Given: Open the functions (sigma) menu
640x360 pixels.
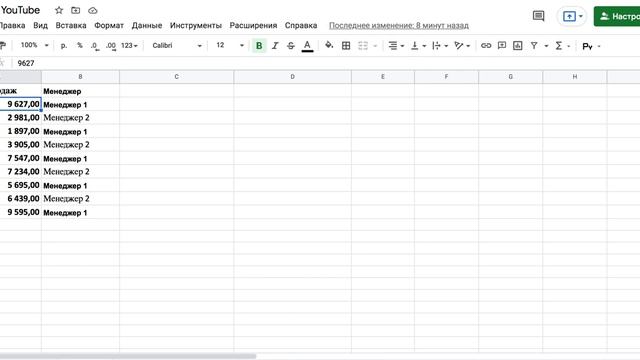Looking at the screenshot, I should pyautogui.click(x=562, y=46).
